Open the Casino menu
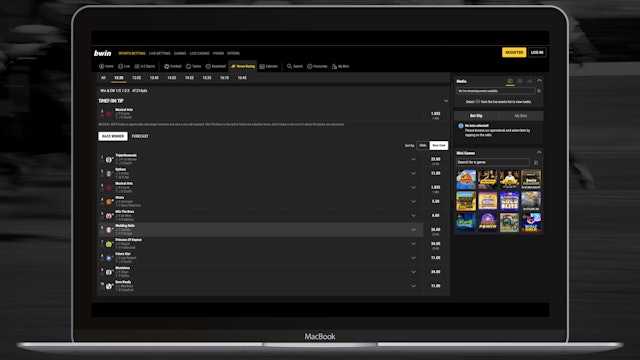The height and width of the screenshot is (360, 640). 180,53
